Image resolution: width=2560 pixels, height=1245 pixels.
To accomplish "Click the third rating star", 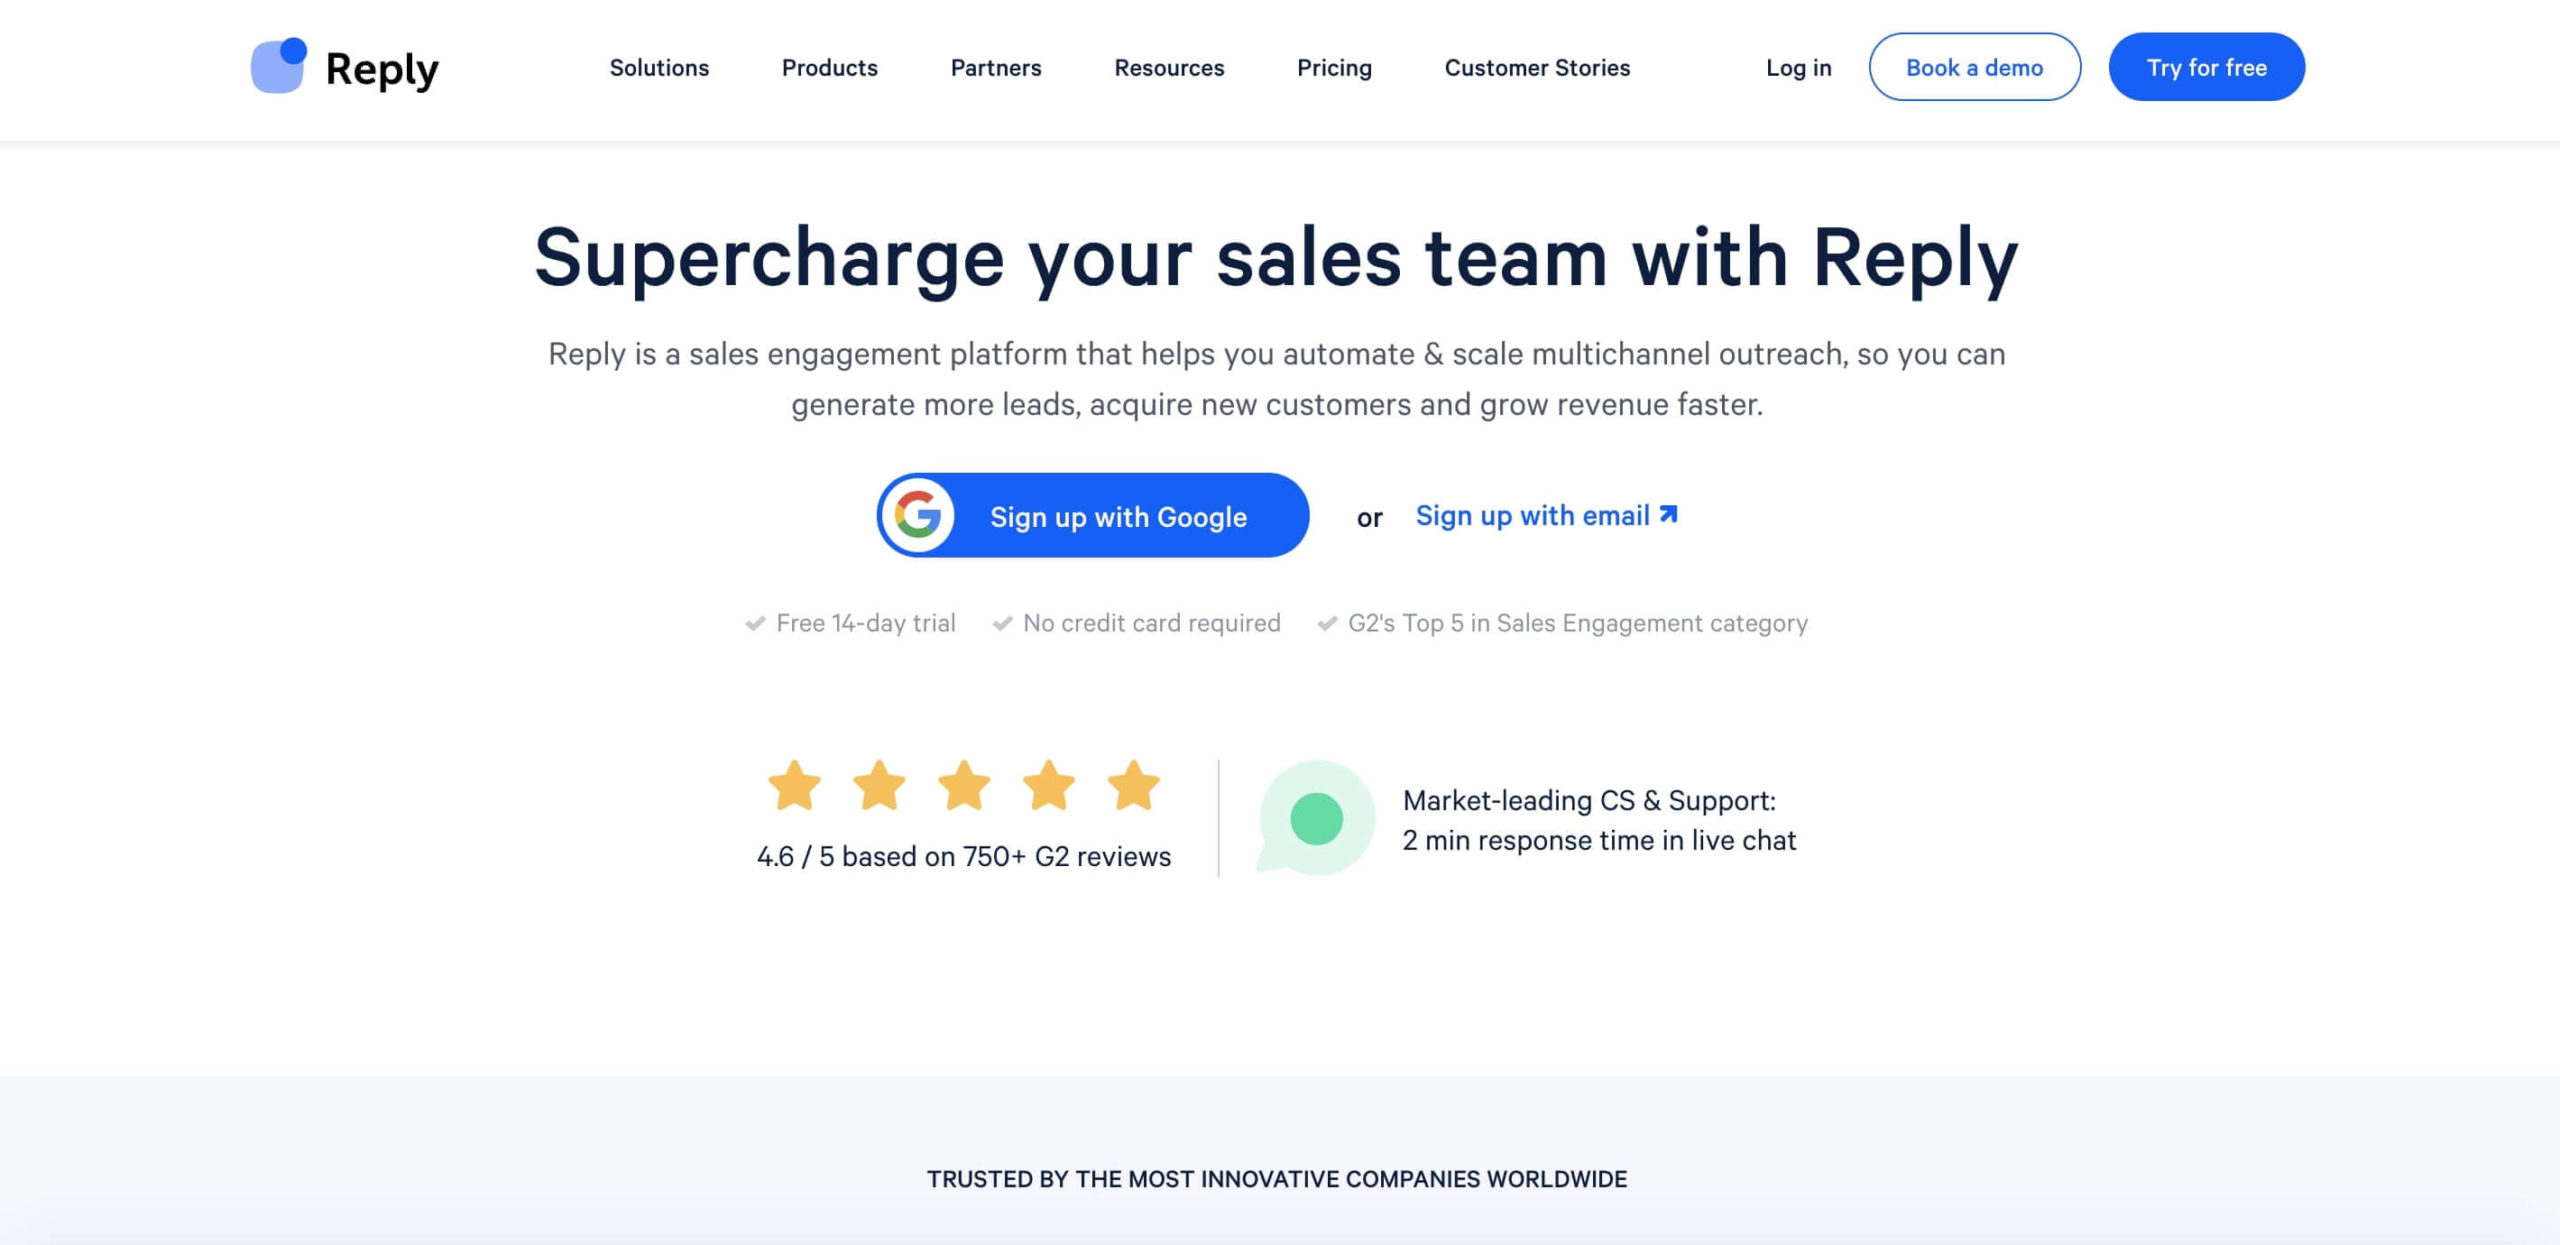I will [964, 785].
